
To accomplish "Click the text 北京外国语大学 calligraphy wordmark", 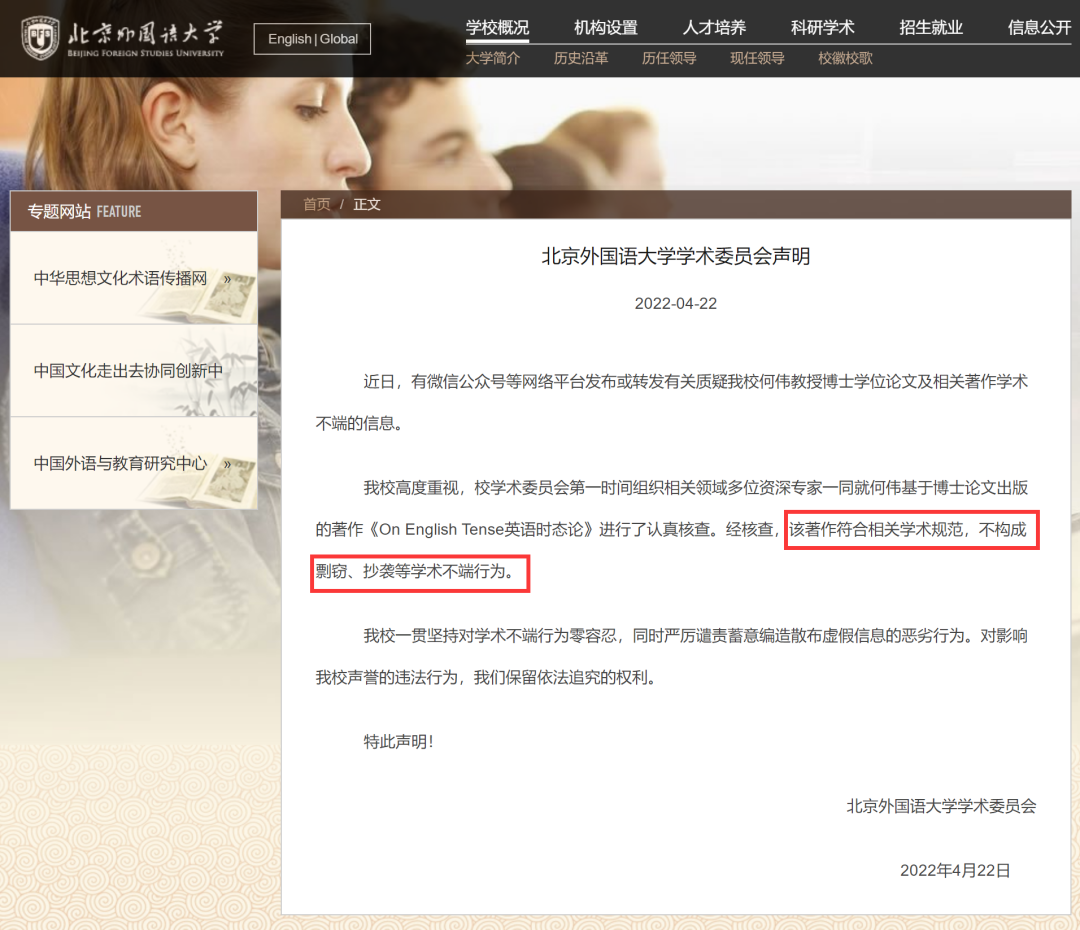I will point(146,34).
